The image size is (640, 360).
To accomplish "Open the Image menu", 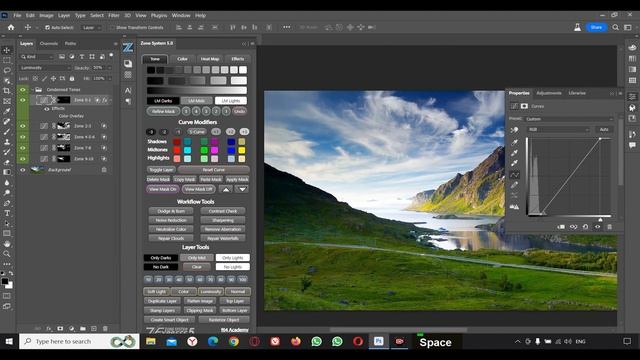I will pyautogui.click(x=46, y=16).
